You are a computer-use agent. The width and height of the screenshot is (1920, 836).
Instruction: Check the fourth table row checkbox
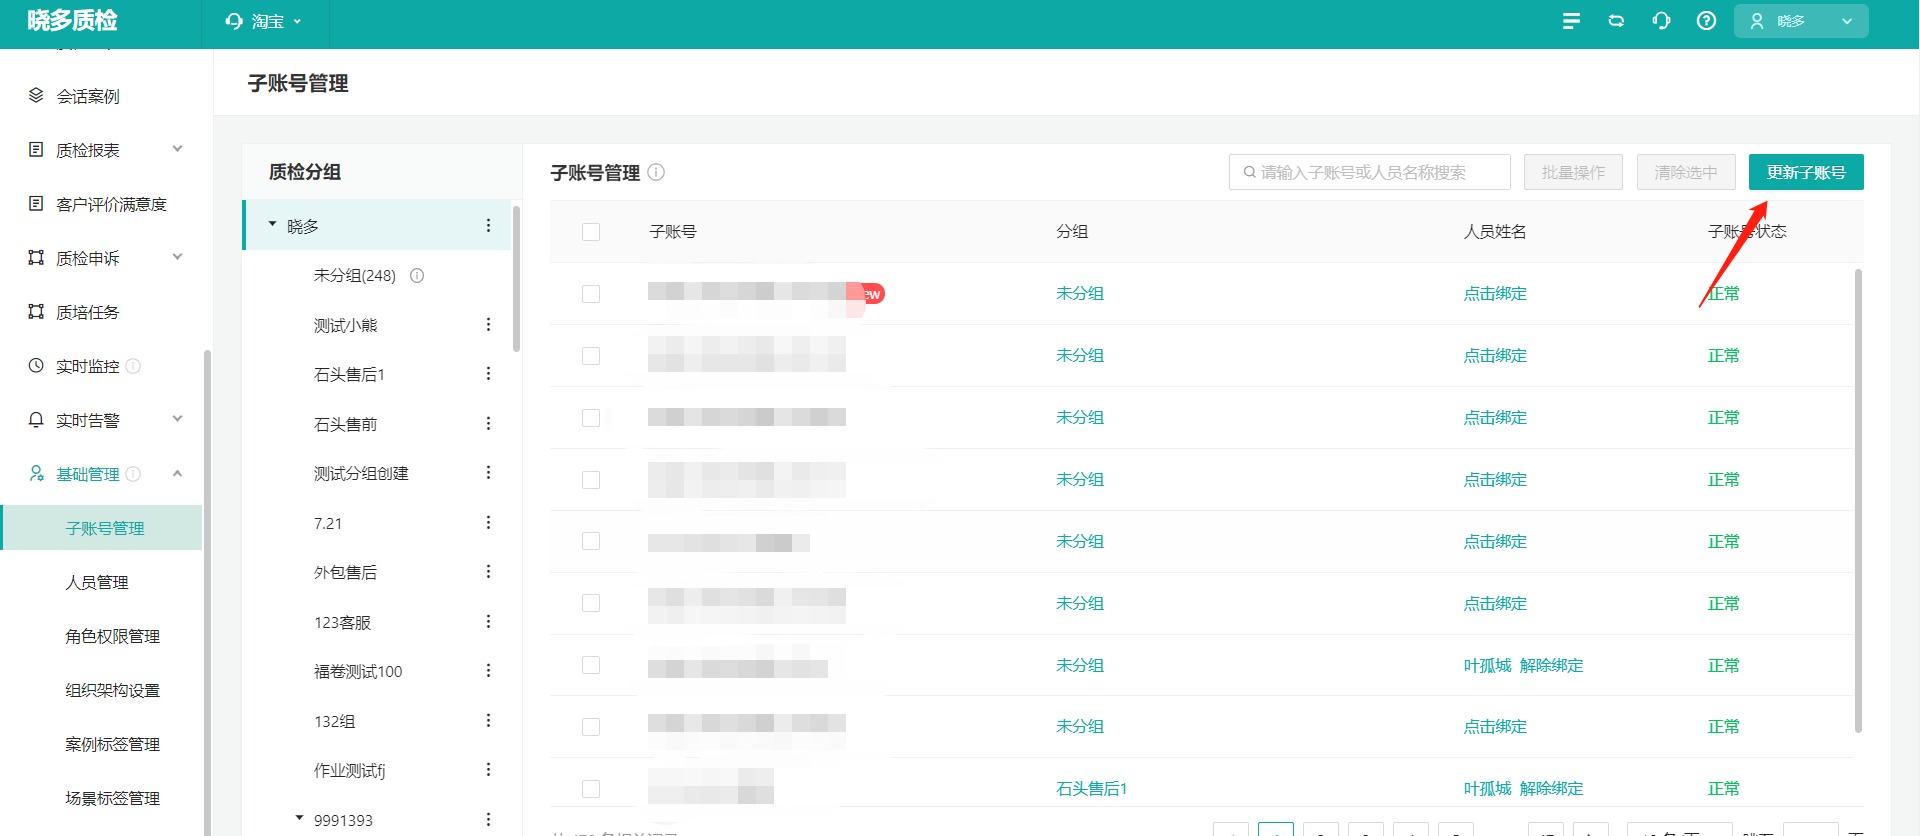pyautogui.click(x=591, y=480)
